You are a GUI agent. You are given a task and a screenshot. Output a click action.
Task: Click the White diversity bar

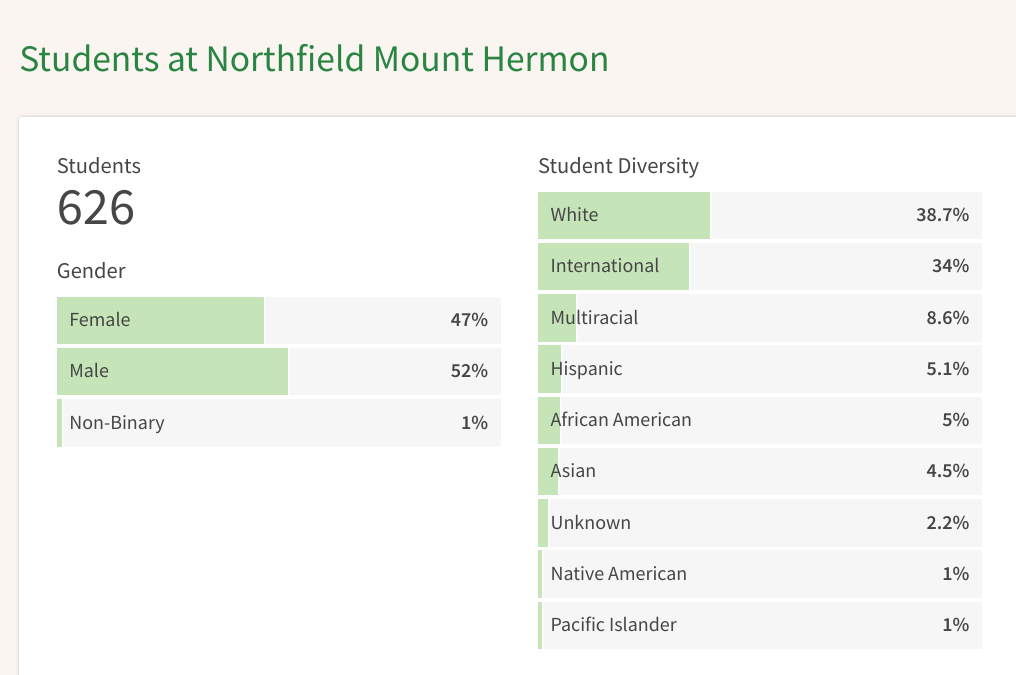pos(759,215)
